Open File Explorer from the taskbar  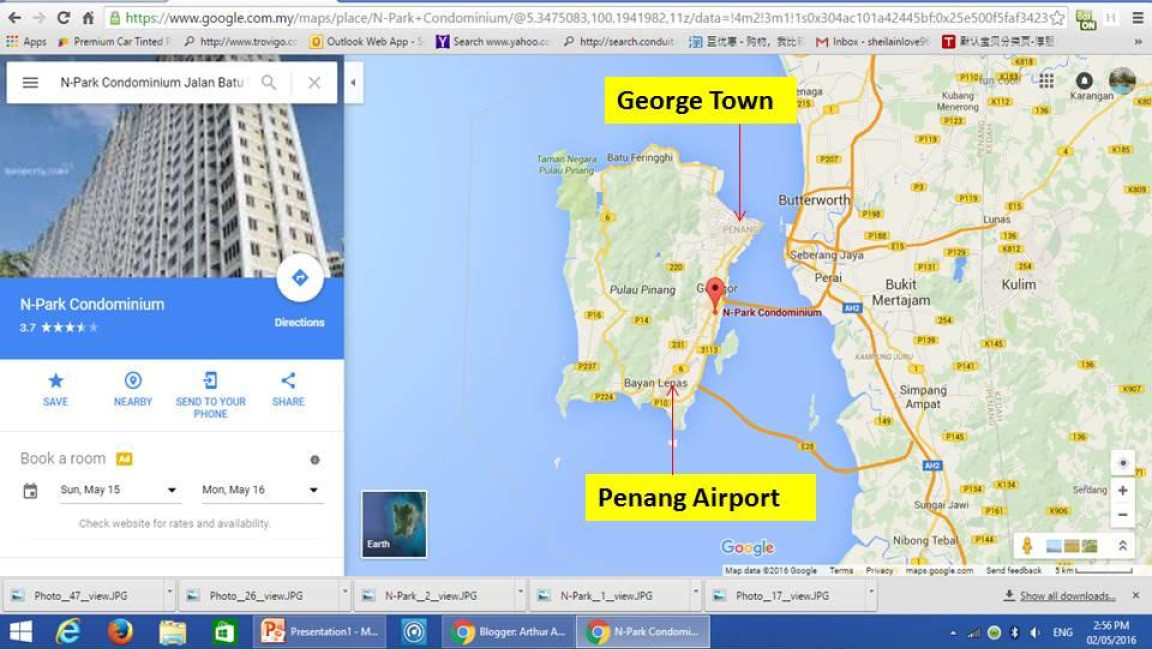(173, 632)
